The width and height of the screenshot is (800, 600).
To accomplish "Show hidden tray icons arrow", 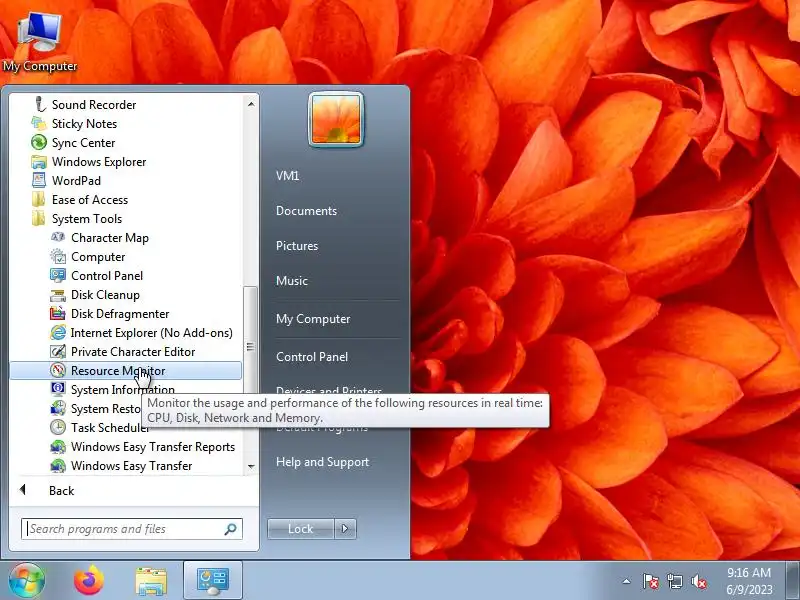I will 627,581.
